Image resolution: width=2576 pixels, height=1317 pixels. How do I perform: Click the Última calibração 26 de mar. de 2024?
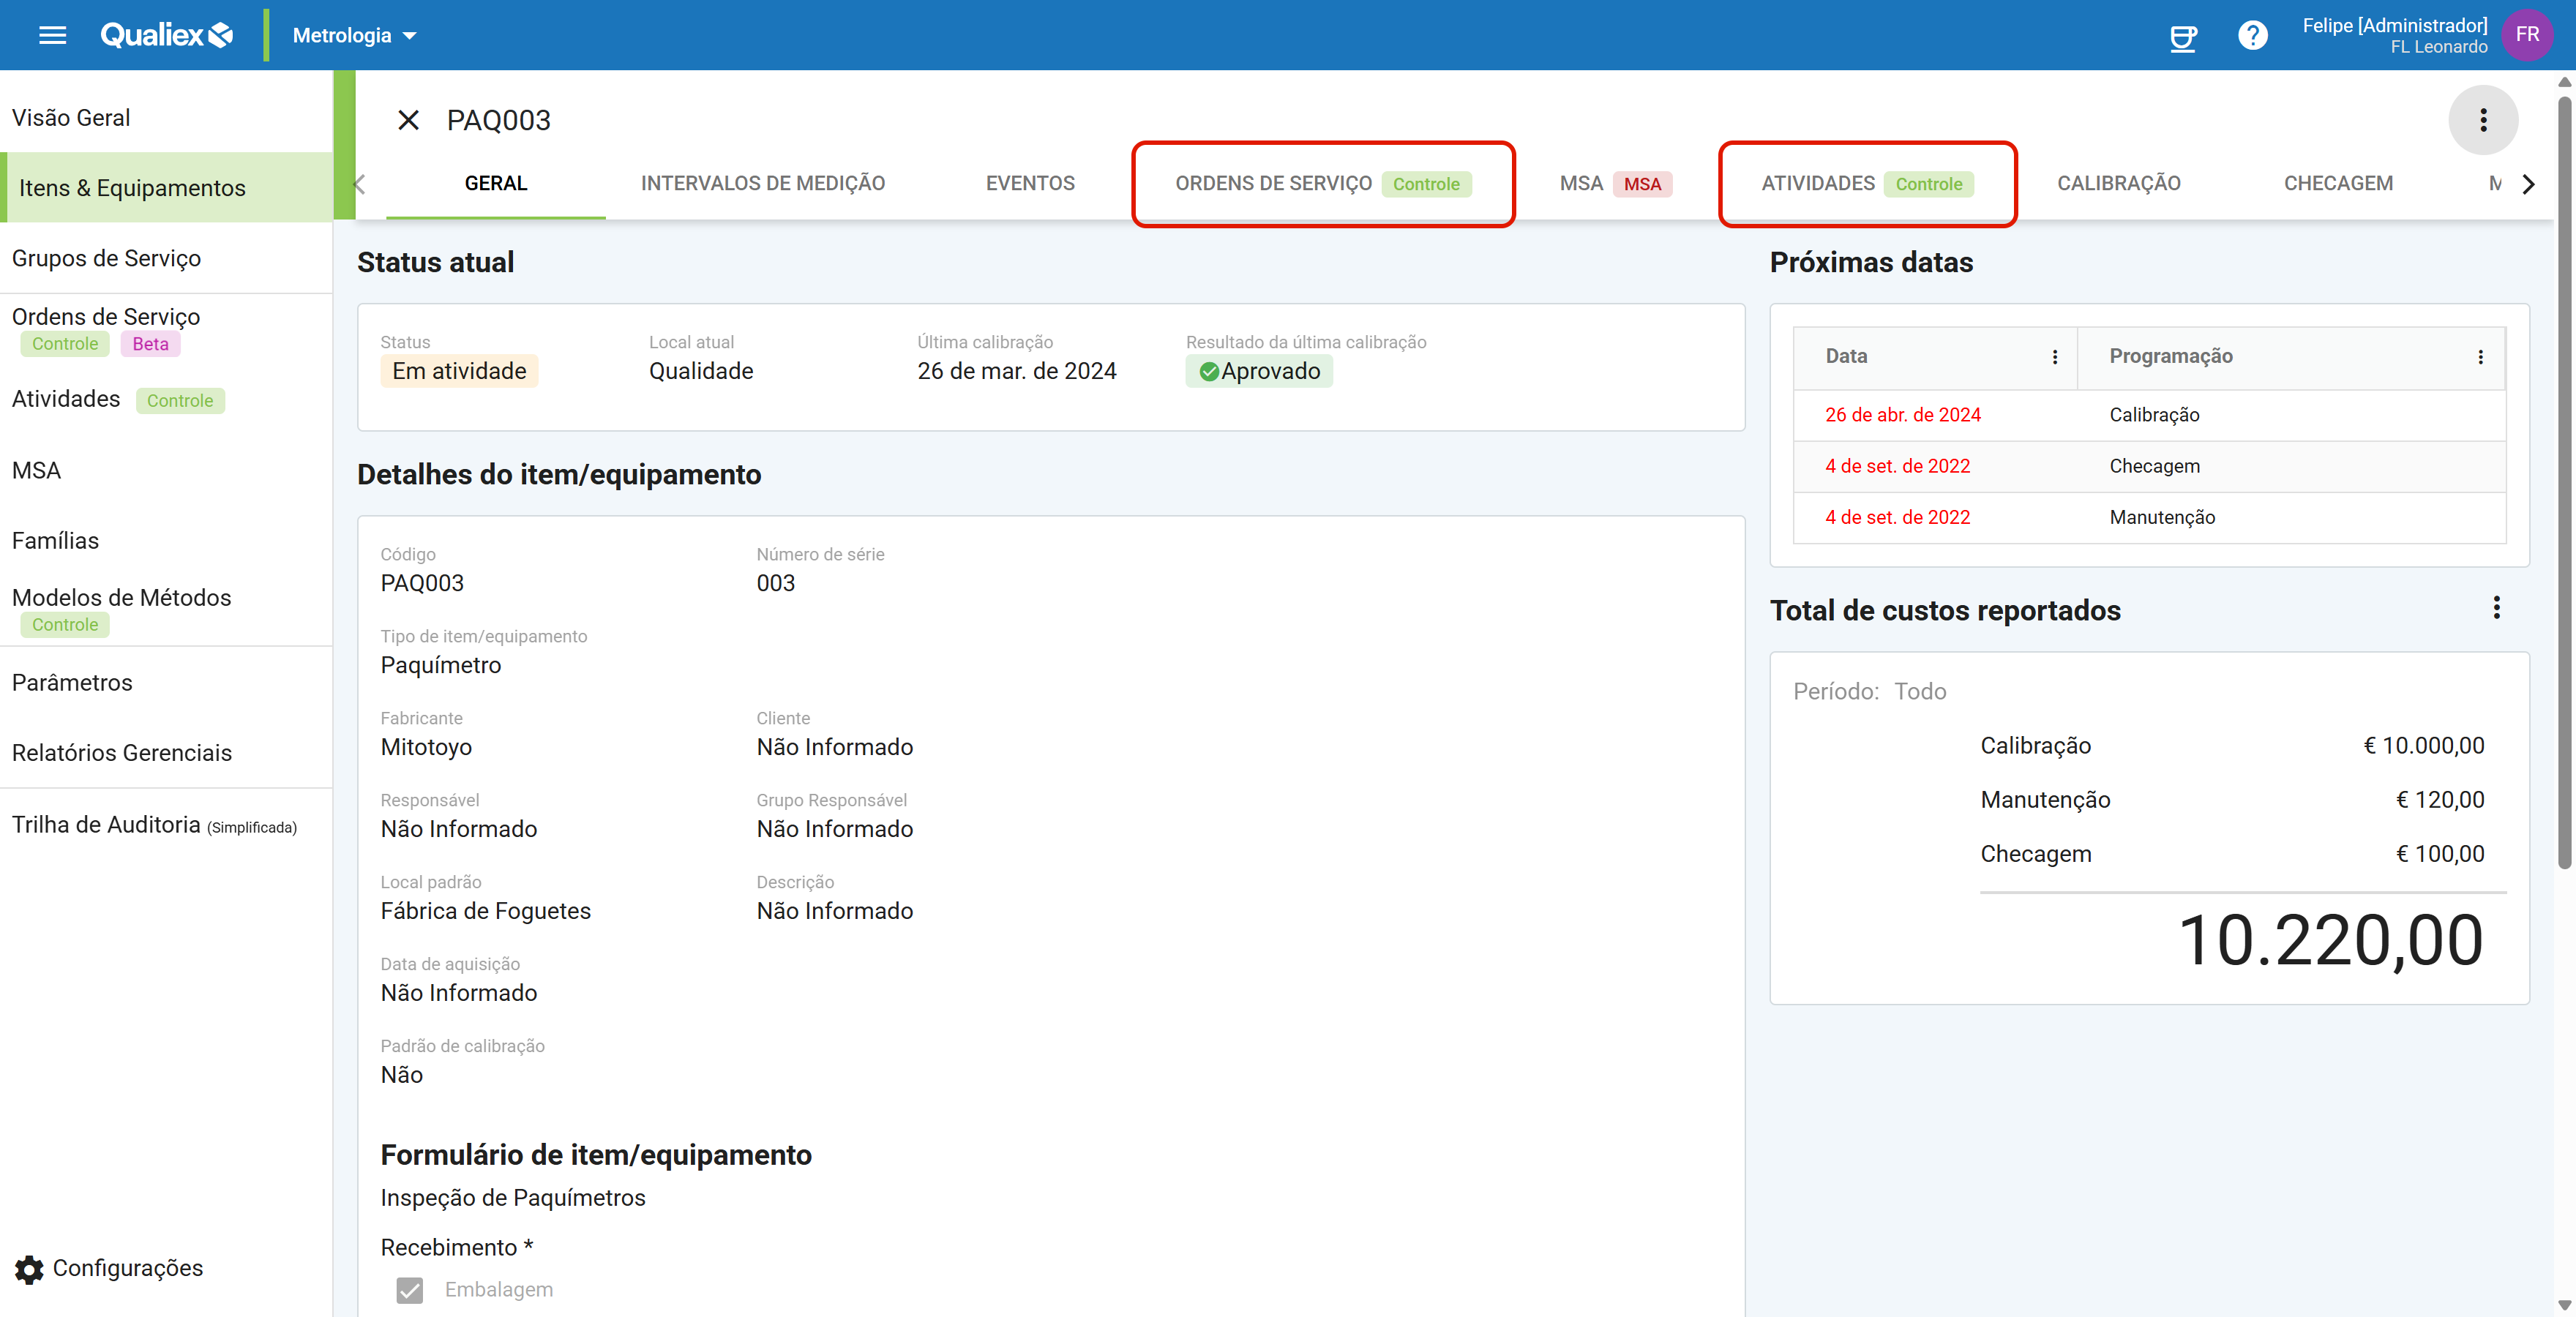pyautogui.click(x=1016, y=371)
